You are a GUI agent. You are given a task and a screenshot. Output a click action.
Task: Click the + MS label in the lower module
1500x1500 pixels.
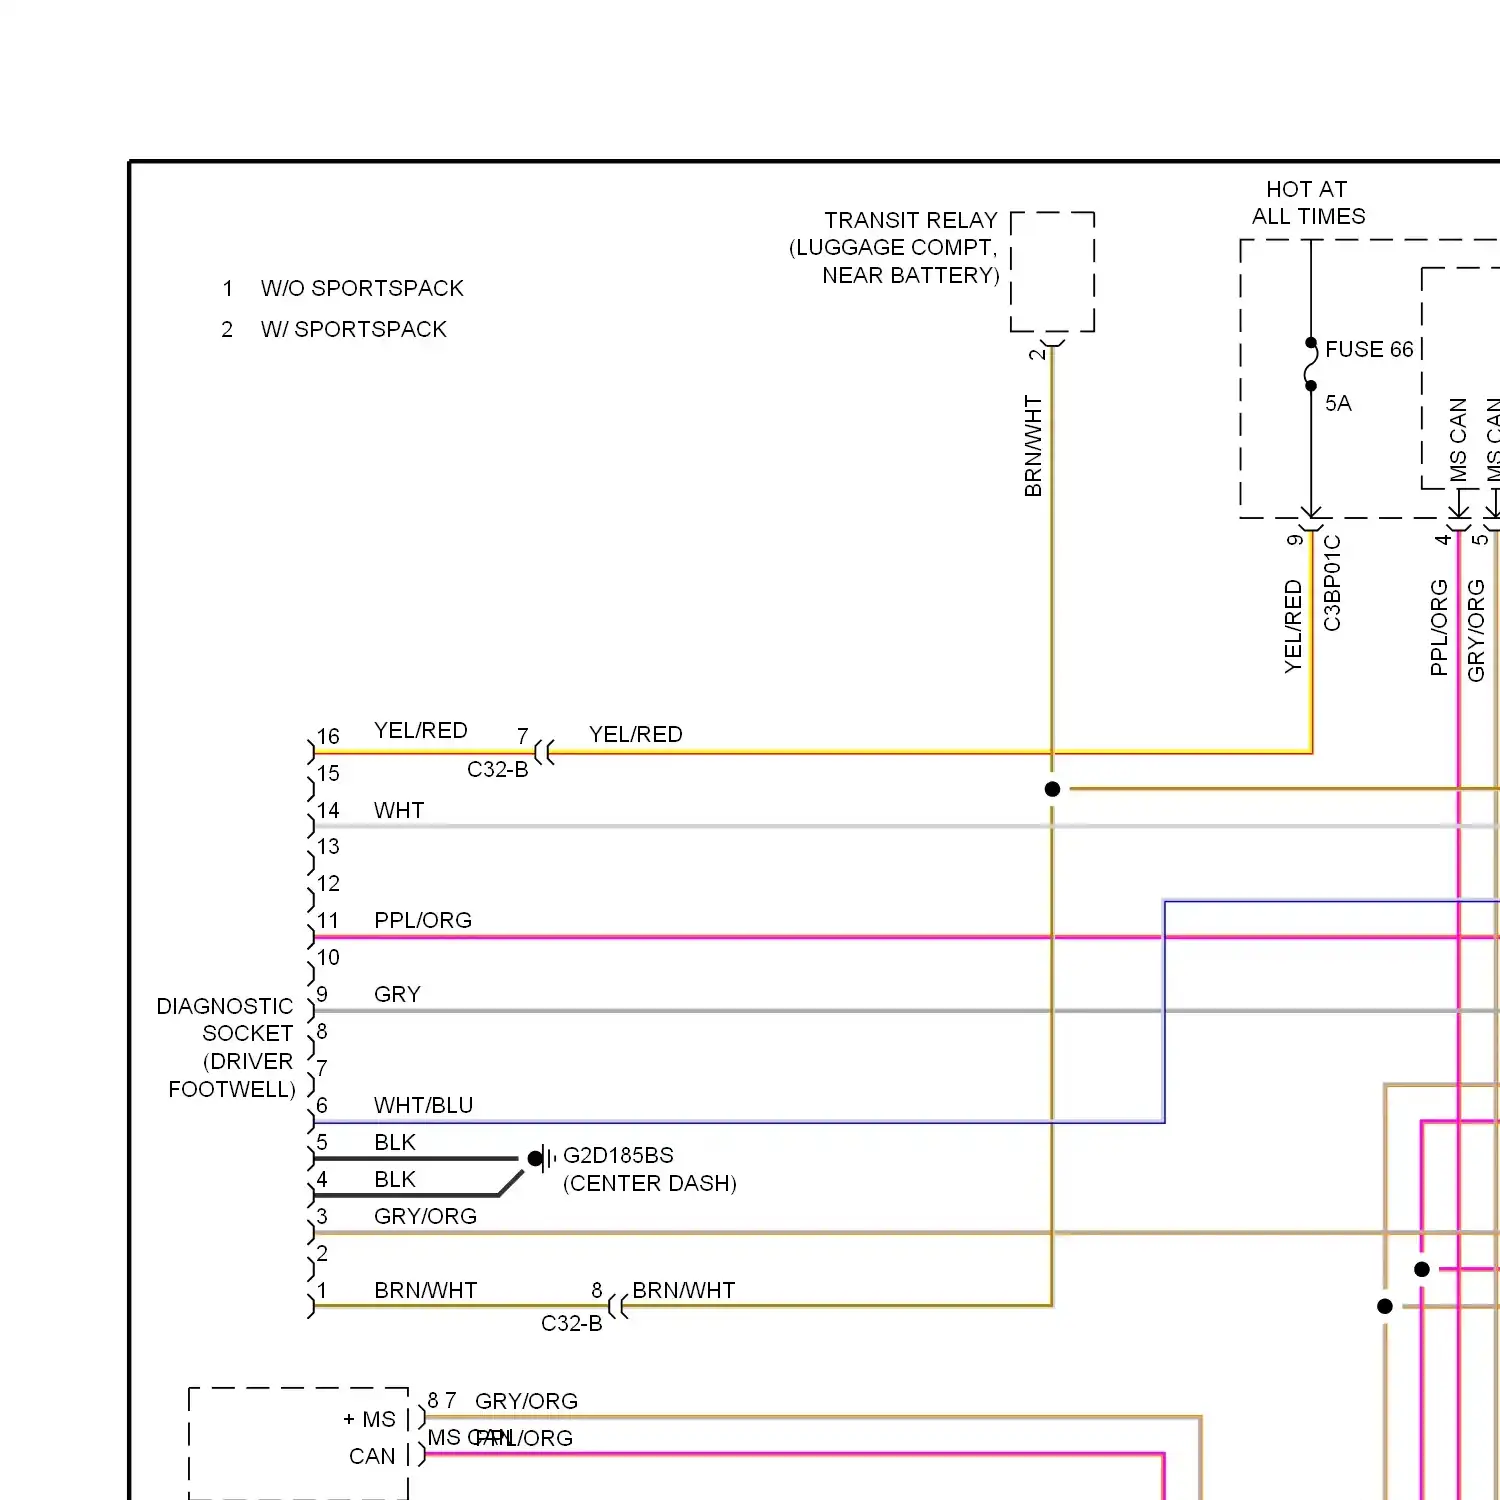(369, 1419)
